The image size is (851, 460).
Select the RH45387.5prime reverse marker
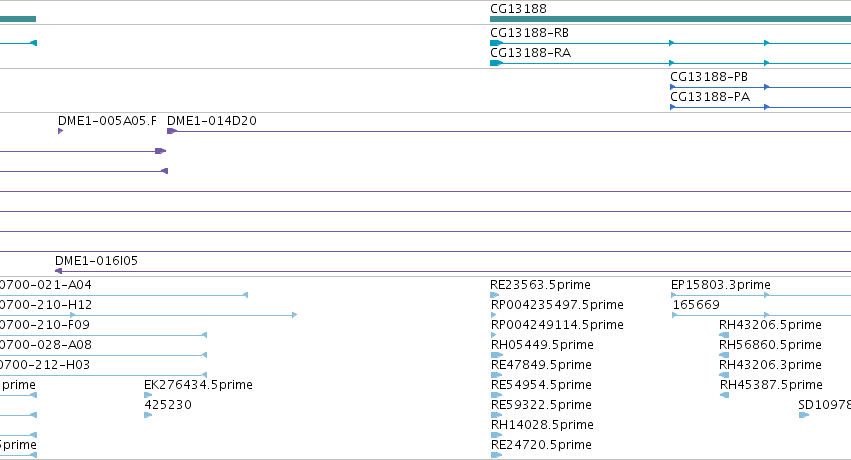tap(724, 395)
